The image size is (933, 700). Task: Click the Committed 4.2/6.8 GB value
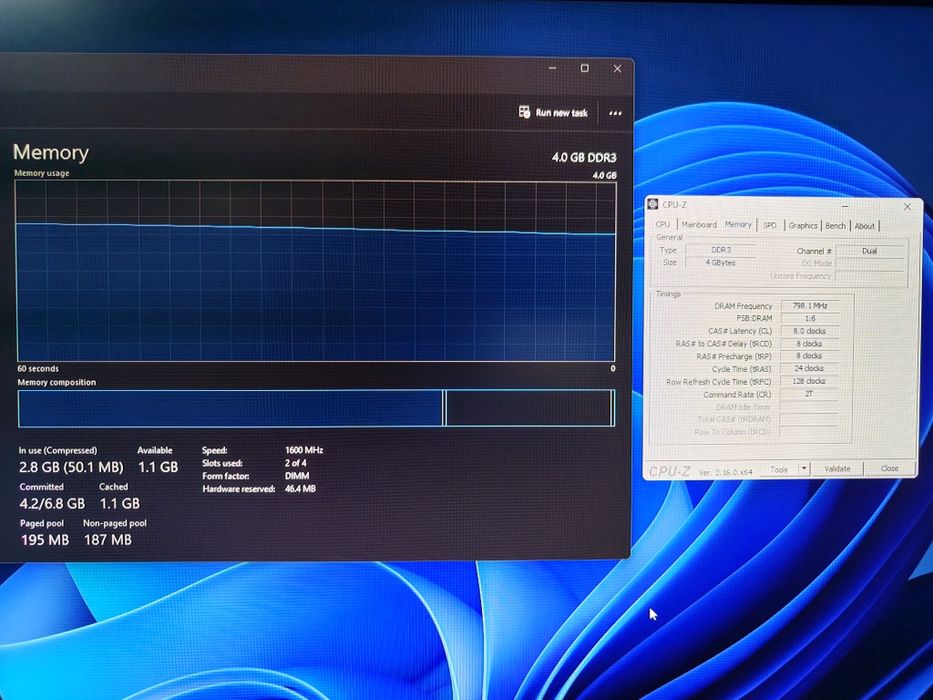[52, 504]
